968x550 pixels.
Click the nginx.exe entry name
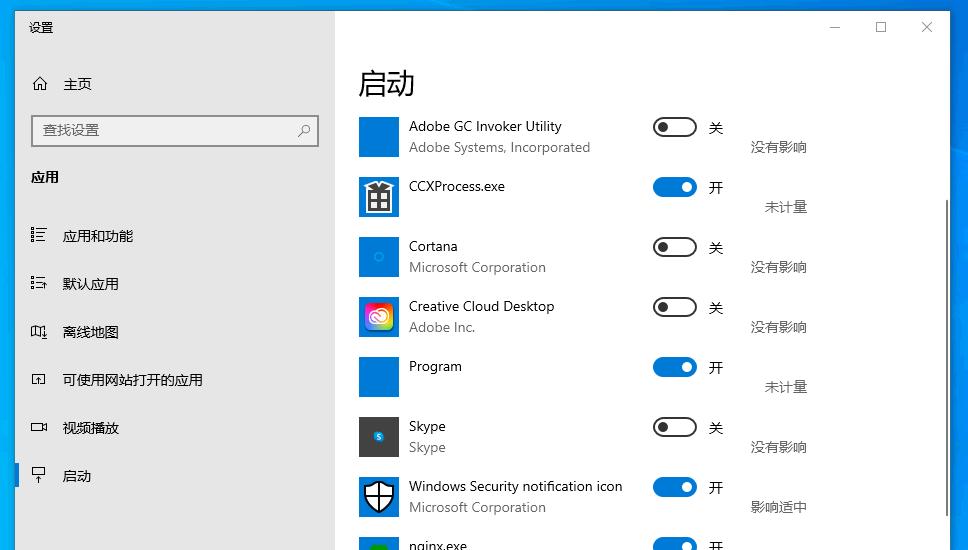coord(438,545)
